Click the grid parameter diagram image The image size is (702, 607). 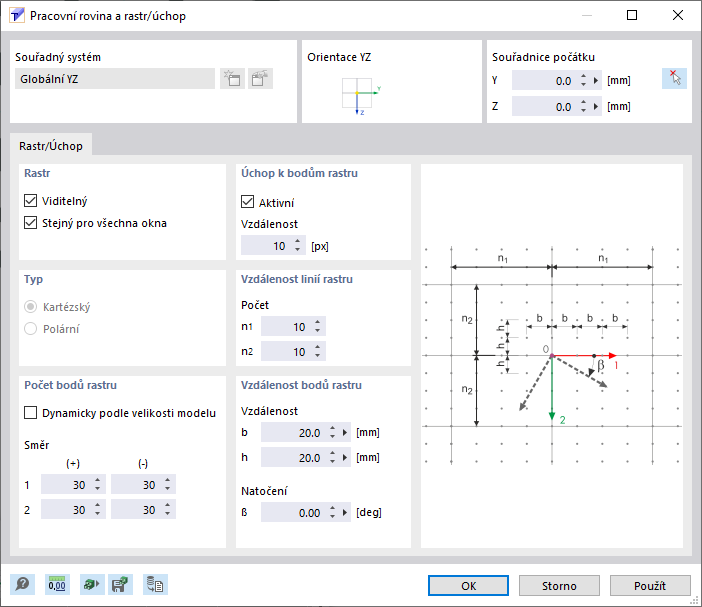[552, 355]
